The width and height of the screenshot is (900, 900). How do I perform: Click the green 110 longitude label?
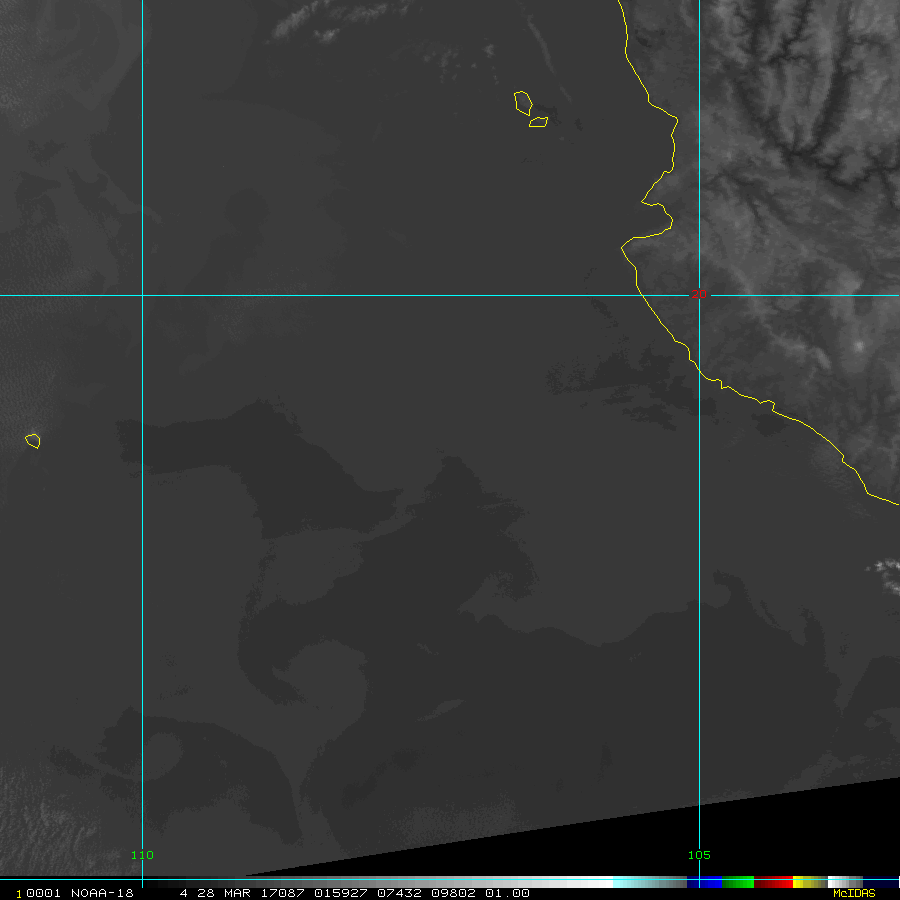[x=143, y=855]
